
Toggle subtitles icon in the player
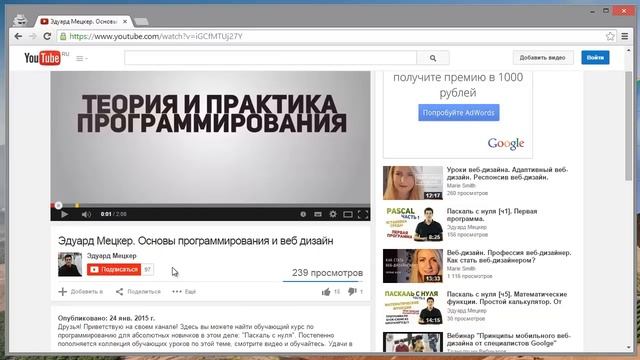tap(318, 214)
